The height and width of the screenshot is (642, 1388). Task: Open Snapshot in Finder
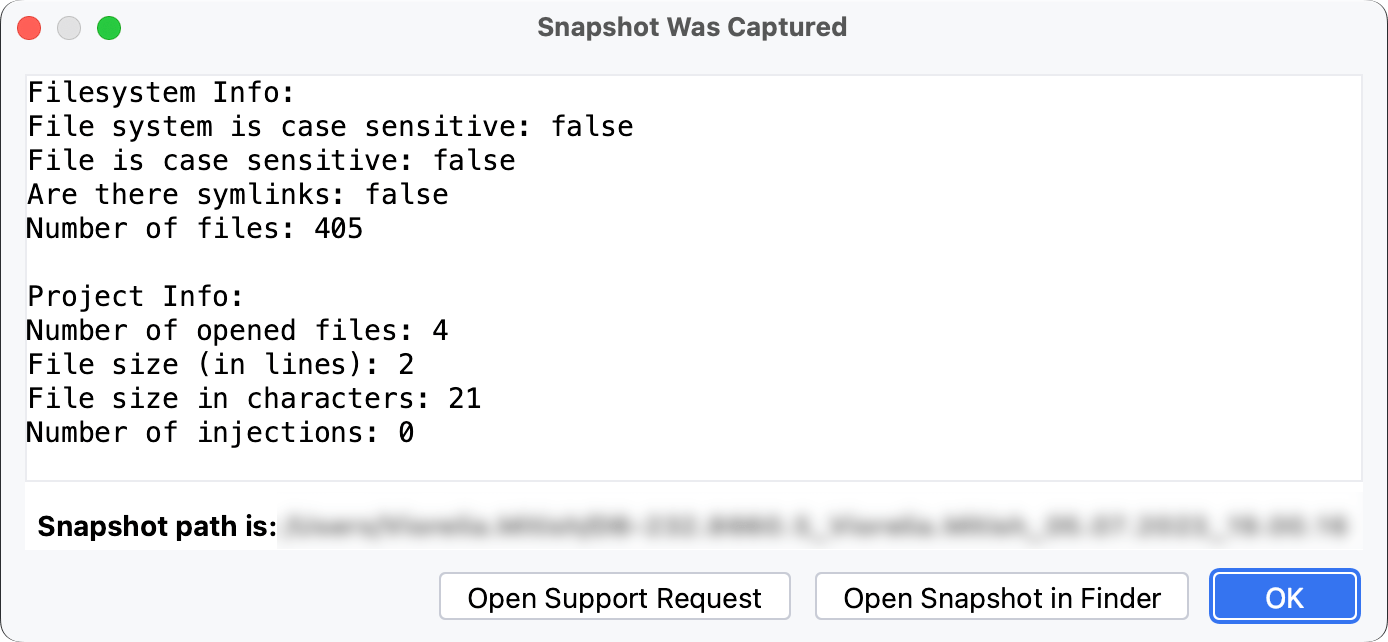pos(1001,596)
